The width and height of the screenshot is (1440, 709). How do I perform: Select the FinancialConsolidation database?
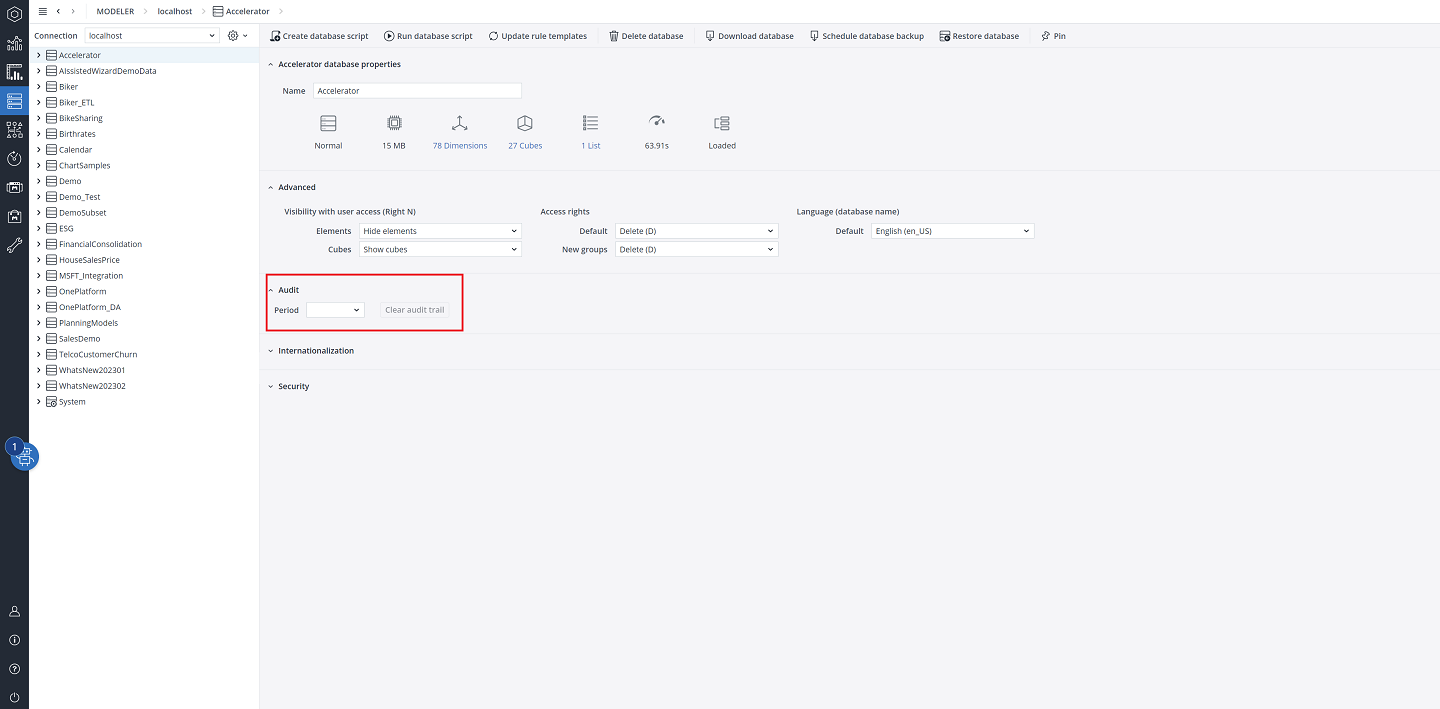[100, 244]
